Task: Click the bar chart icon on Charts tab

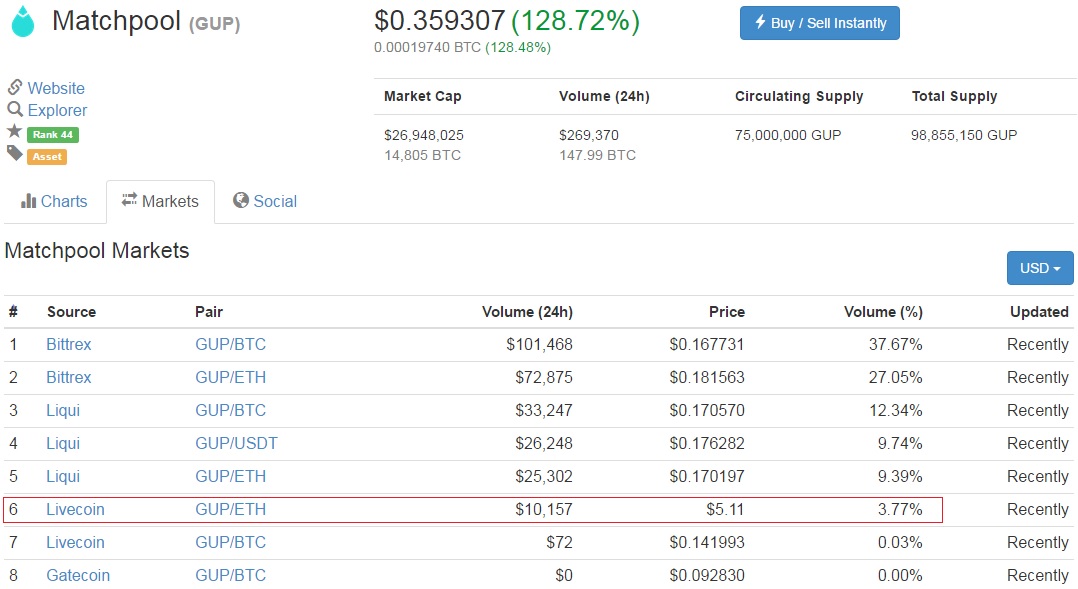Action: point(28,201)
